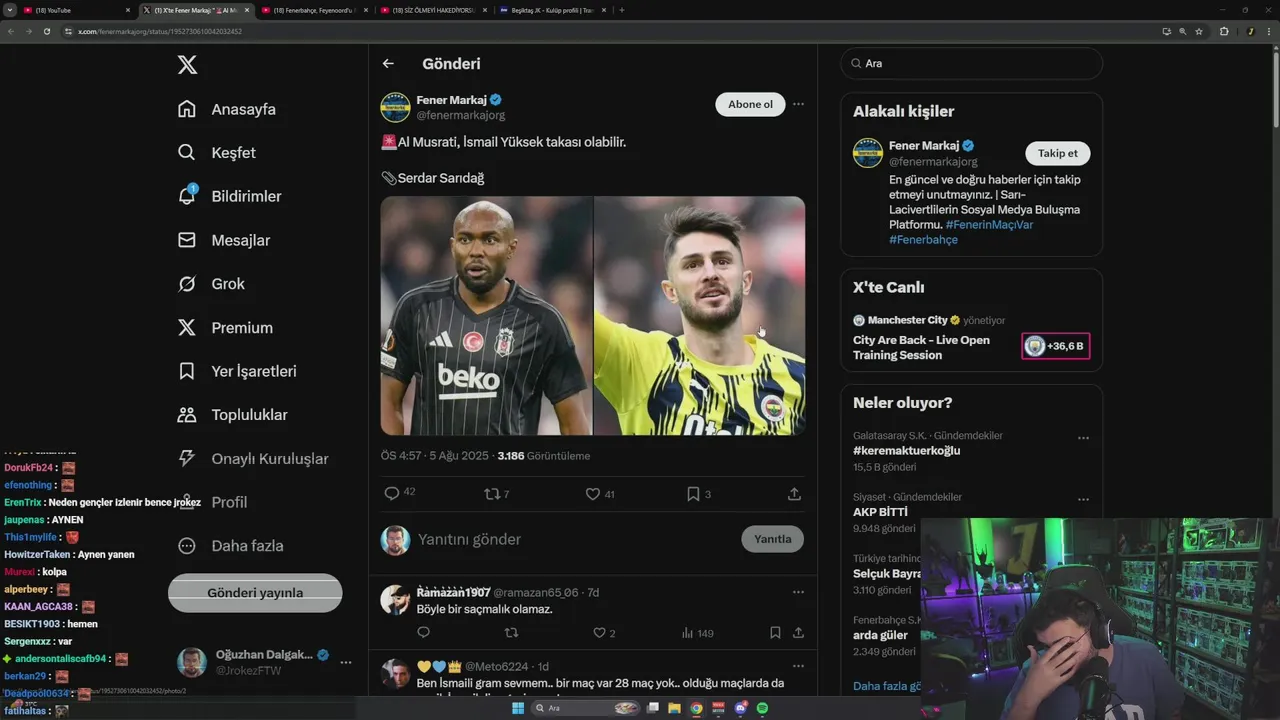Open Anasayfa home page
The height and width of the screenshot is (720, 1280).
coord(227,109)
